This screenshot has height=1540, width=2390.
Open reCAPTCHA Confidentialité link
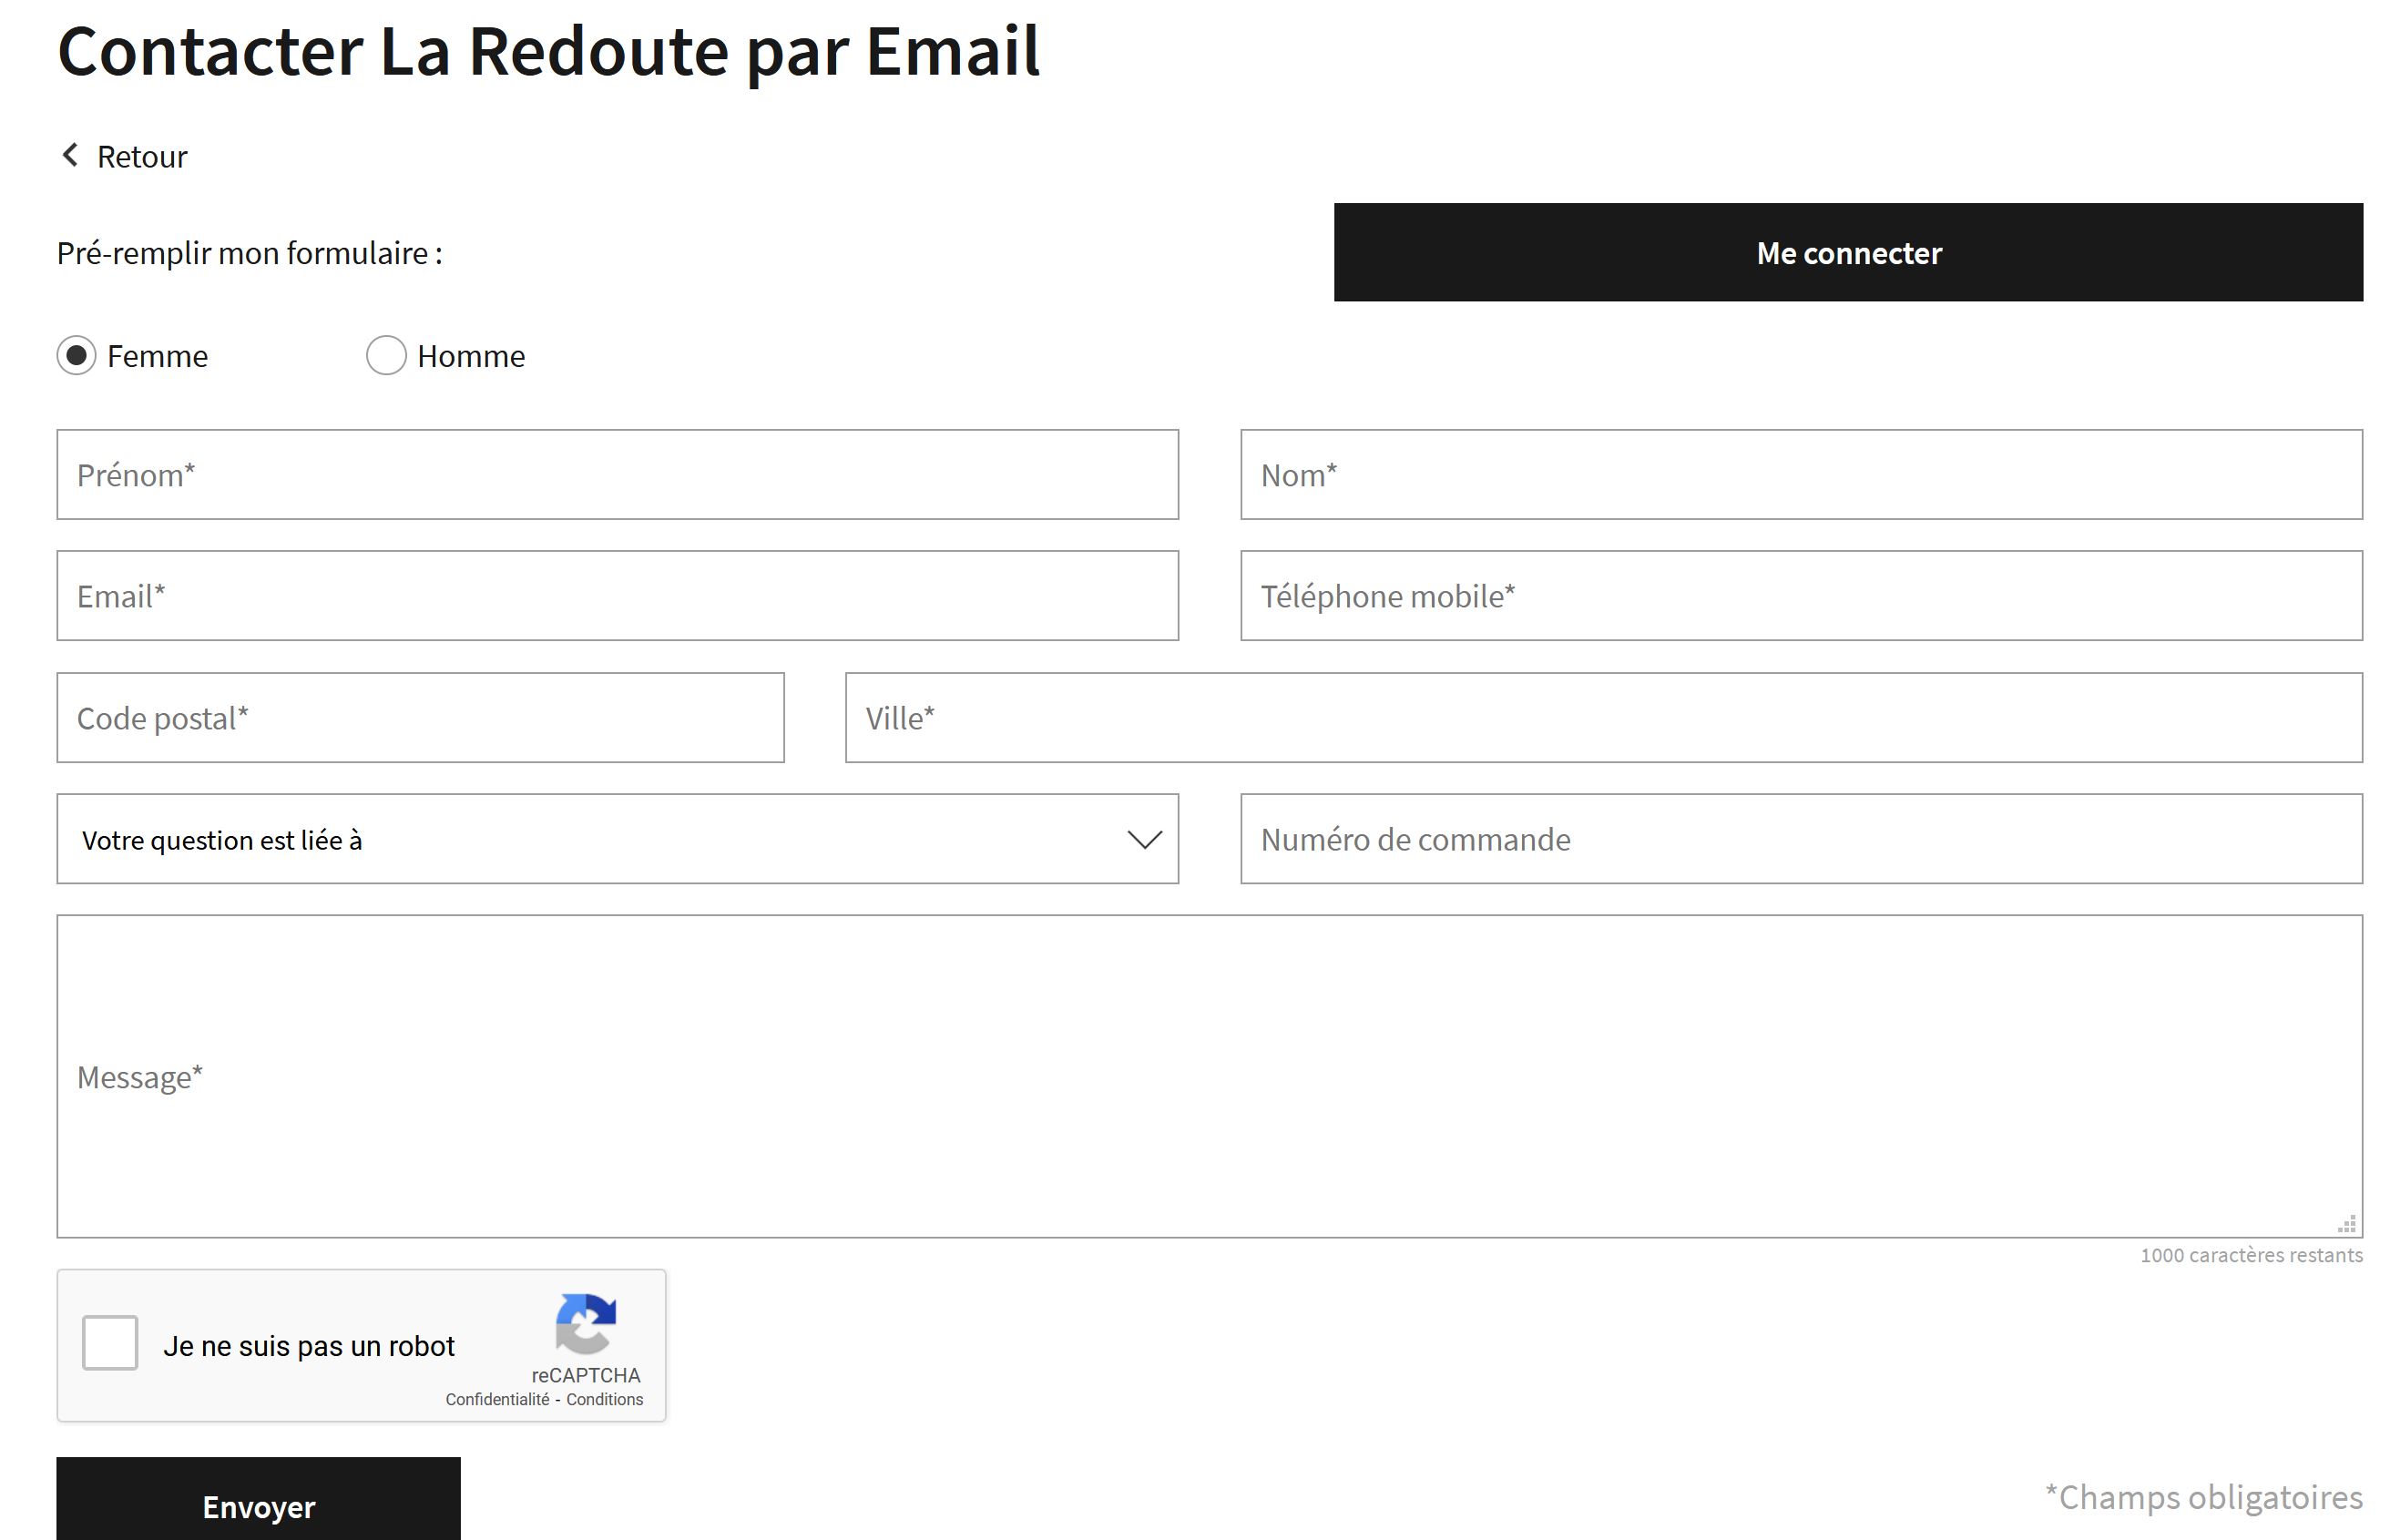497,1399
